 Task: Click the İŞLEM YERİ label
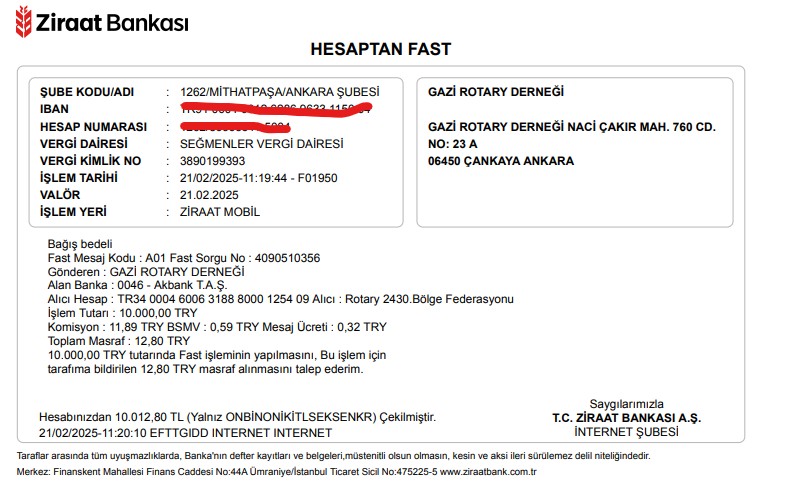pos(73,212)
